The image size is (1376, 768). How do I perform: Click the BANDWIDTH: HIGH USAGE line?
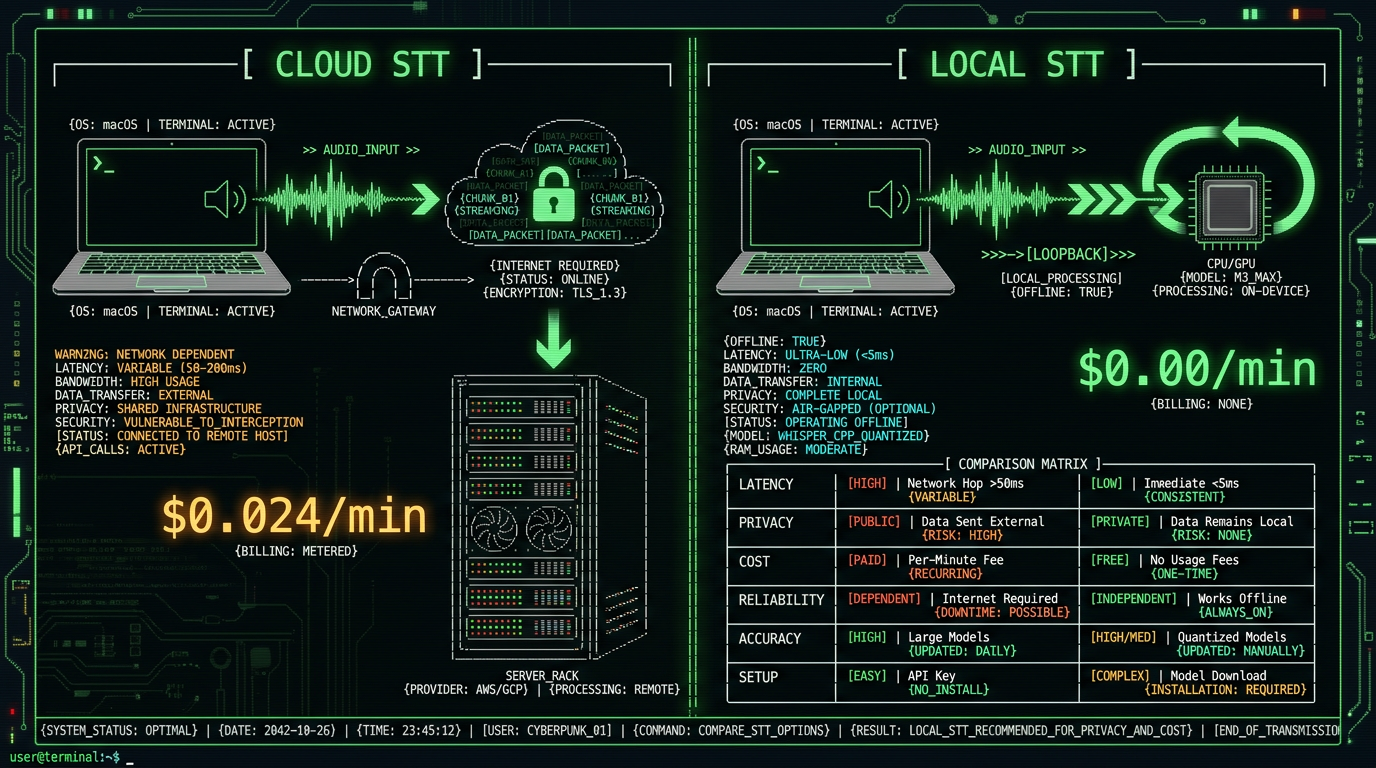(127, 381)
